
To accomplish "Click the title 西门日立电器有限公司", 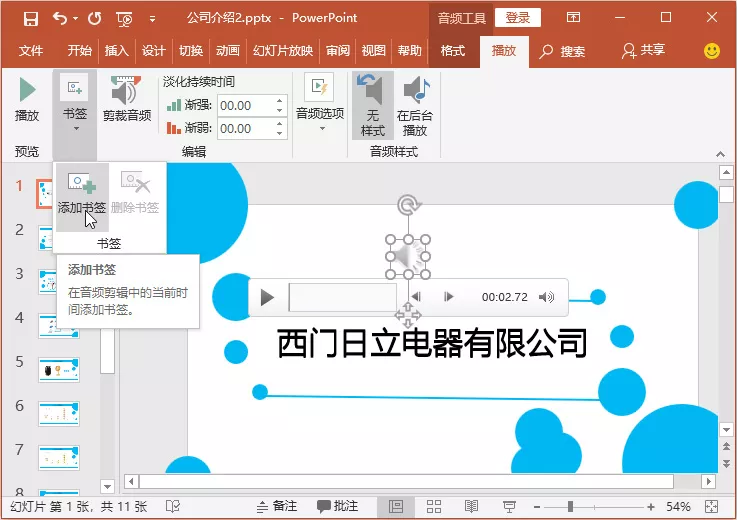I will tap(432, 343).
